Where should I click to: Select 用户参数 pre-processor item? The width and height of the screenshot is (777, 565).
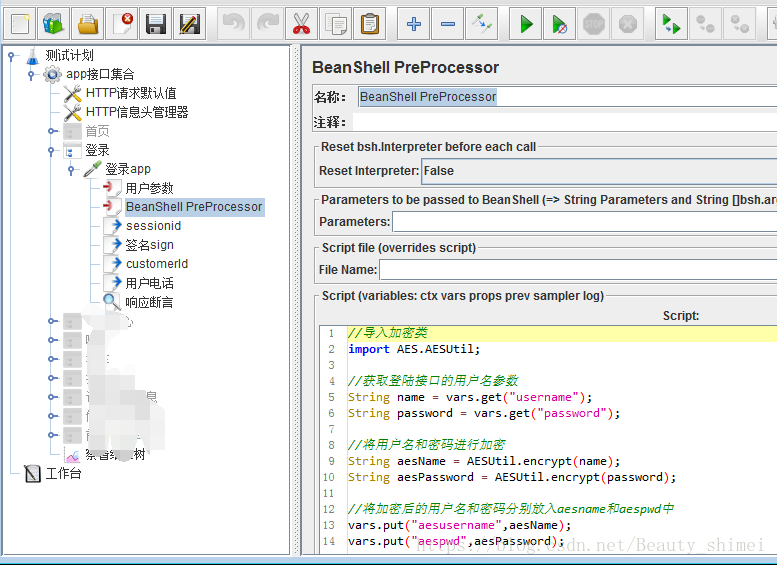point(149,188)
